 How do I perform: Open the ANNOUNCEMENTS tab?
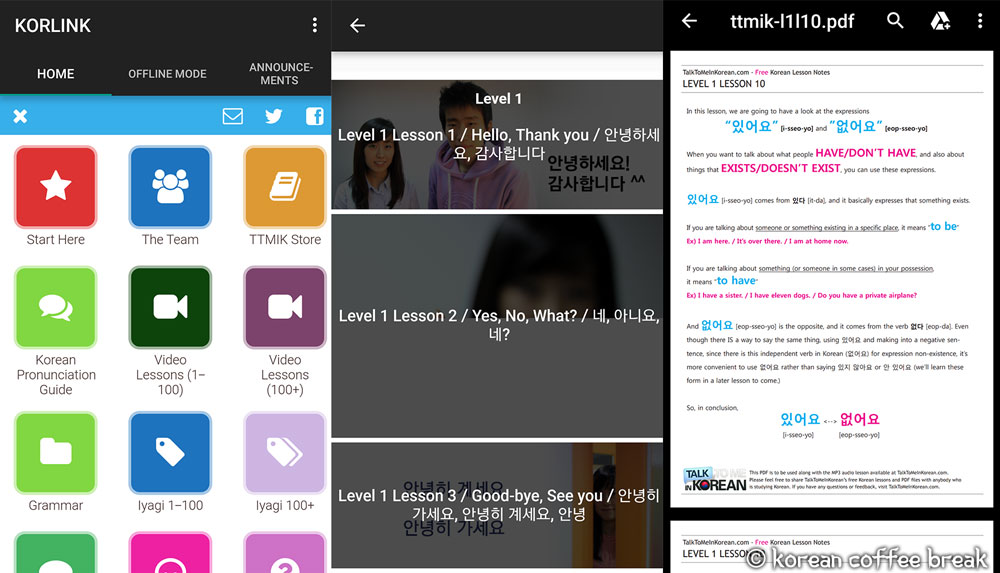[x=281, y=74]
